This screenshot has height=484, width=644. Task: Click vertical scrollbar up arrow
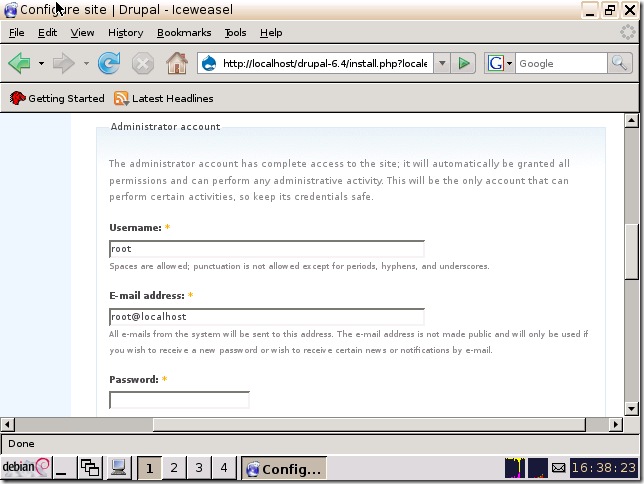[631, 120]
